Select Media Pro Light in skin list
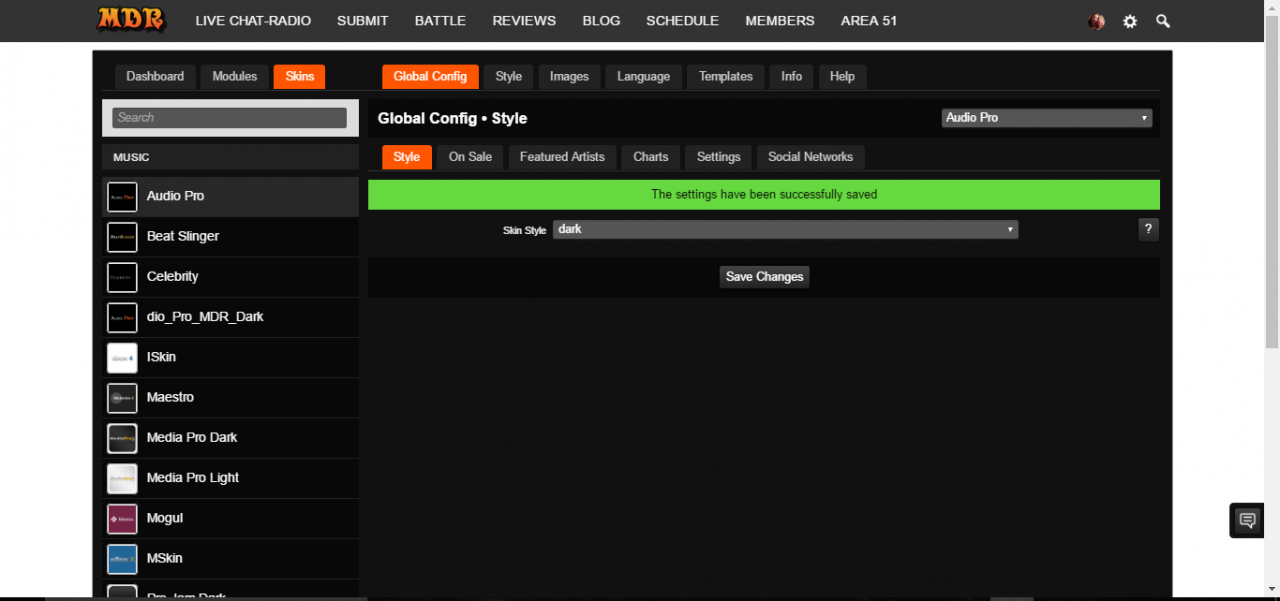 tap(193, 478)
